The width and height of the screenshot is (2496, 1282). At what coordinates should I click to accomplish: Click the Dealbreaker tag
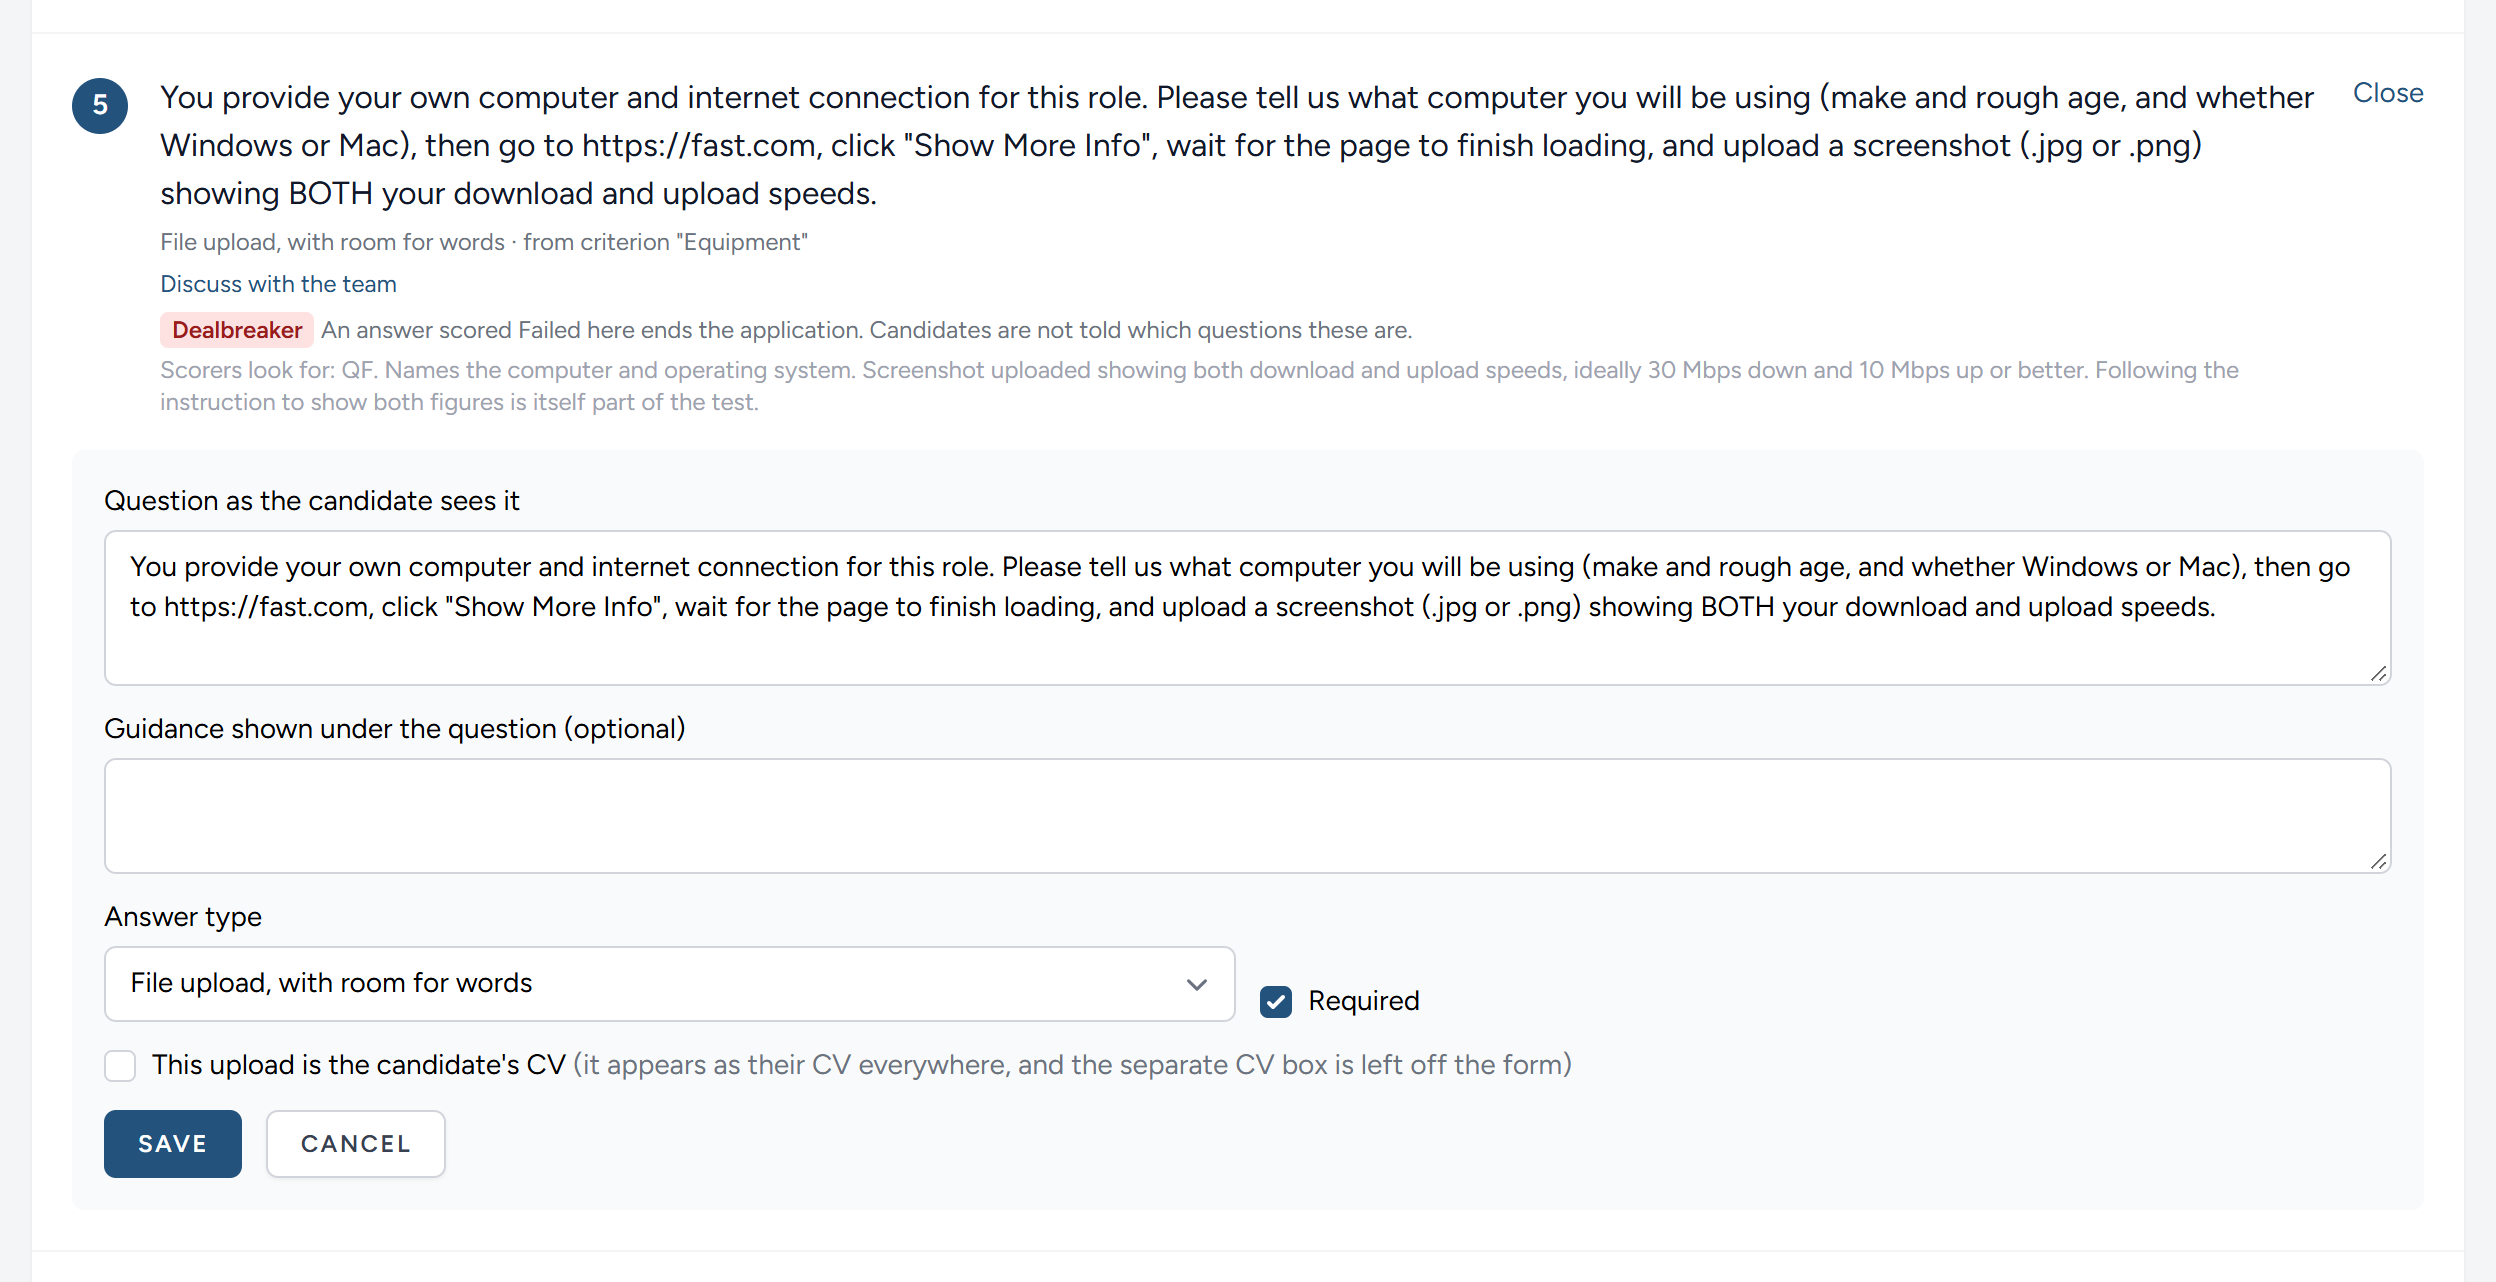237,330
